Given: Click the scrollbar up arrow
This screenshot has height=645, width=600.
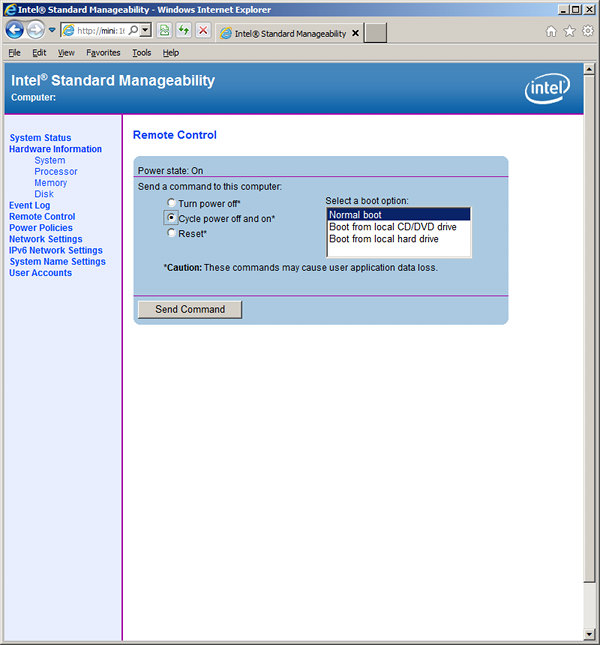Looking at the screenshot, I should 589,69.
